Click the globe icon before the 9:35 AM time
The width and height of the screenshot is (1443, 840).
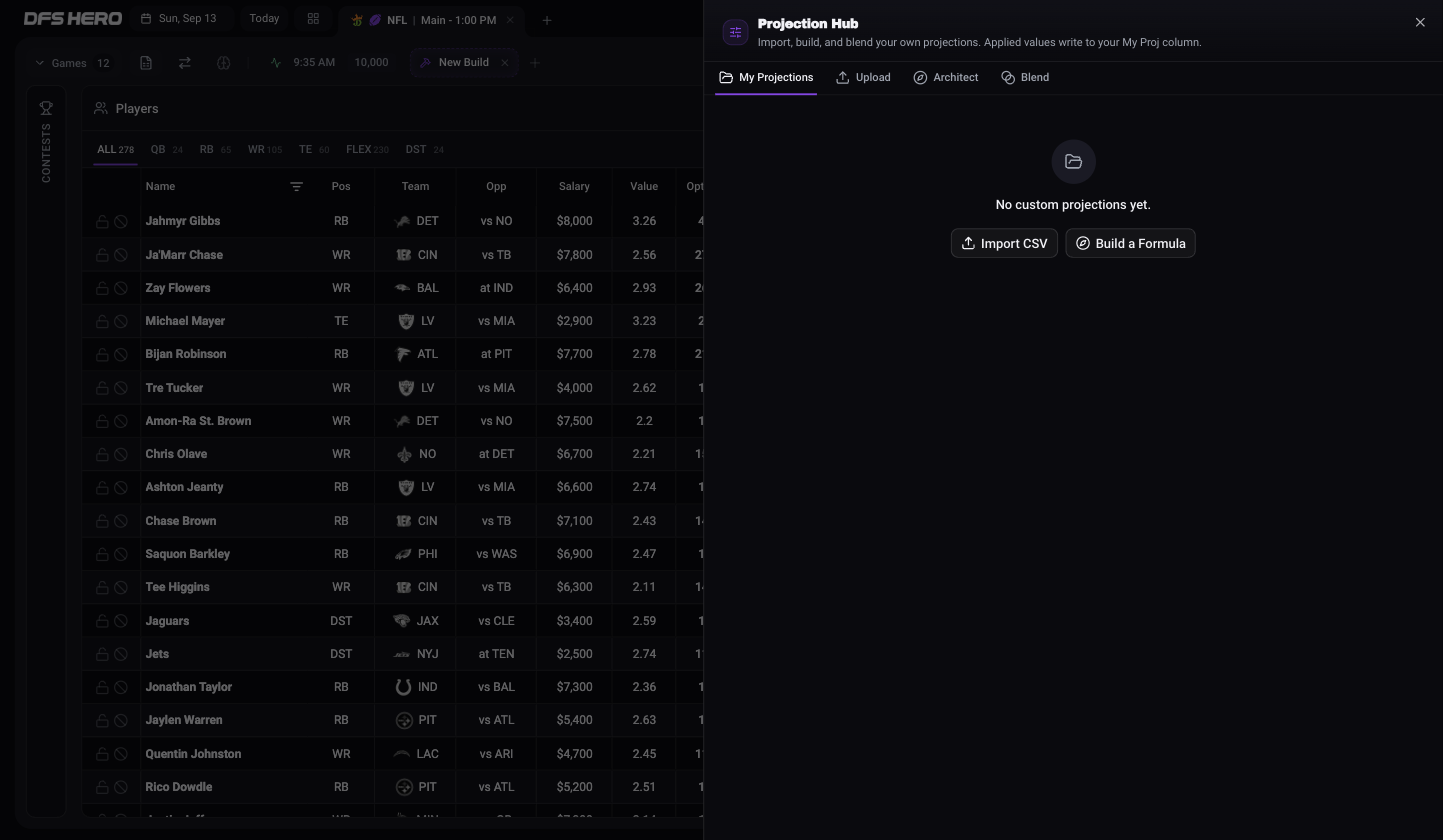223,63
